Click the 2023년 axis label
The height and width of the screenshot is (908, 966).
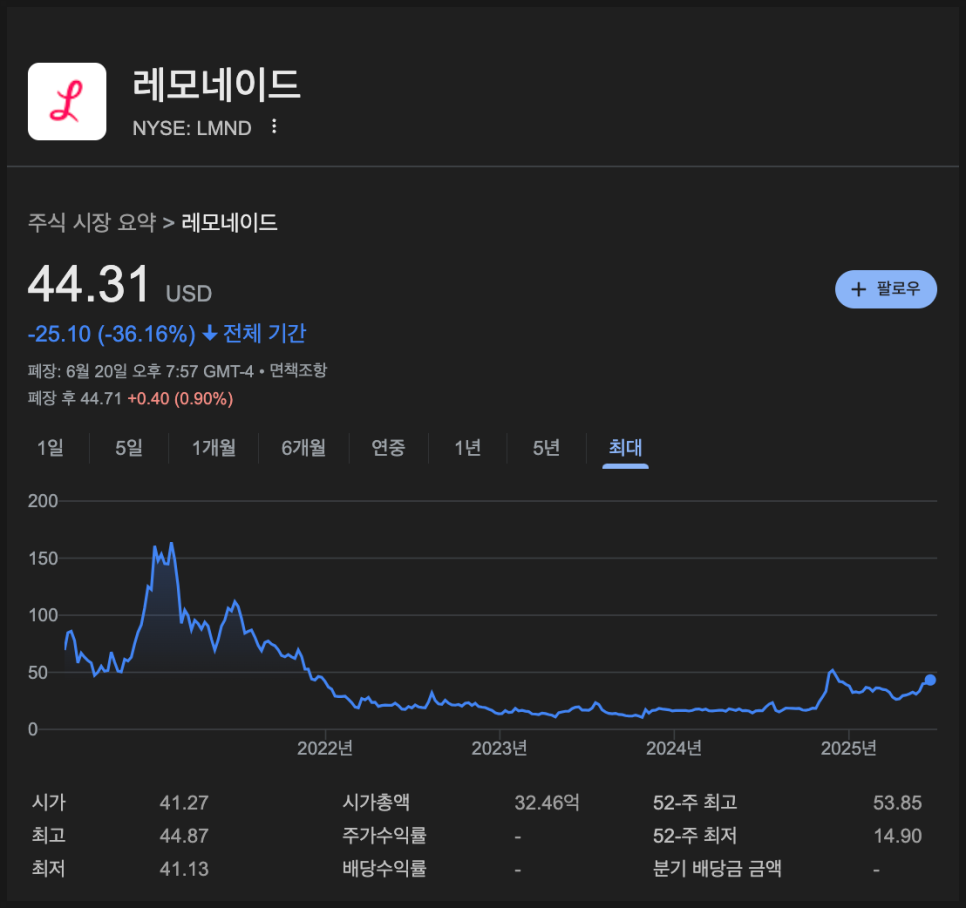[499, 748]
